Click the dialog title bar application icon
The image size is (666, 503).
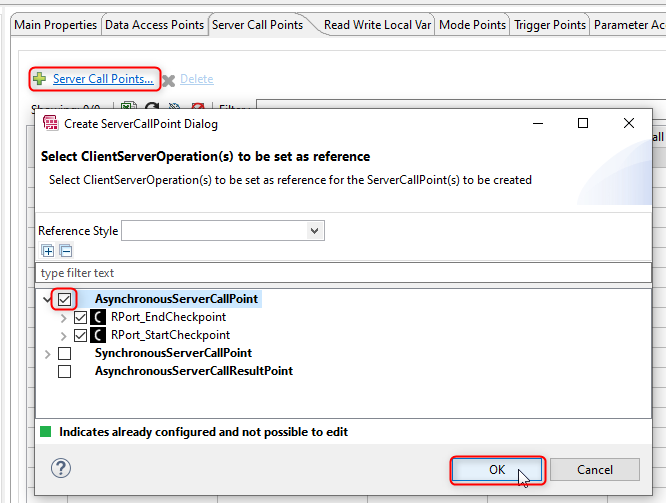(51, 123)
